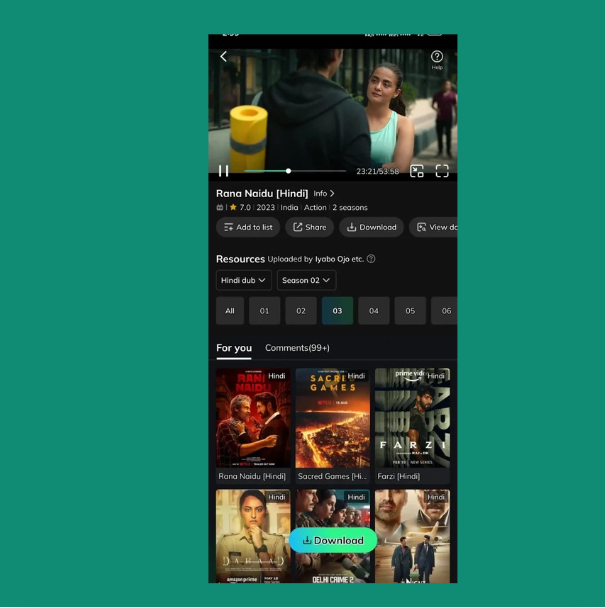Viewport: 605px width, 608px height.
Task: Seek using the video progress bar
Action: [295, 171]
